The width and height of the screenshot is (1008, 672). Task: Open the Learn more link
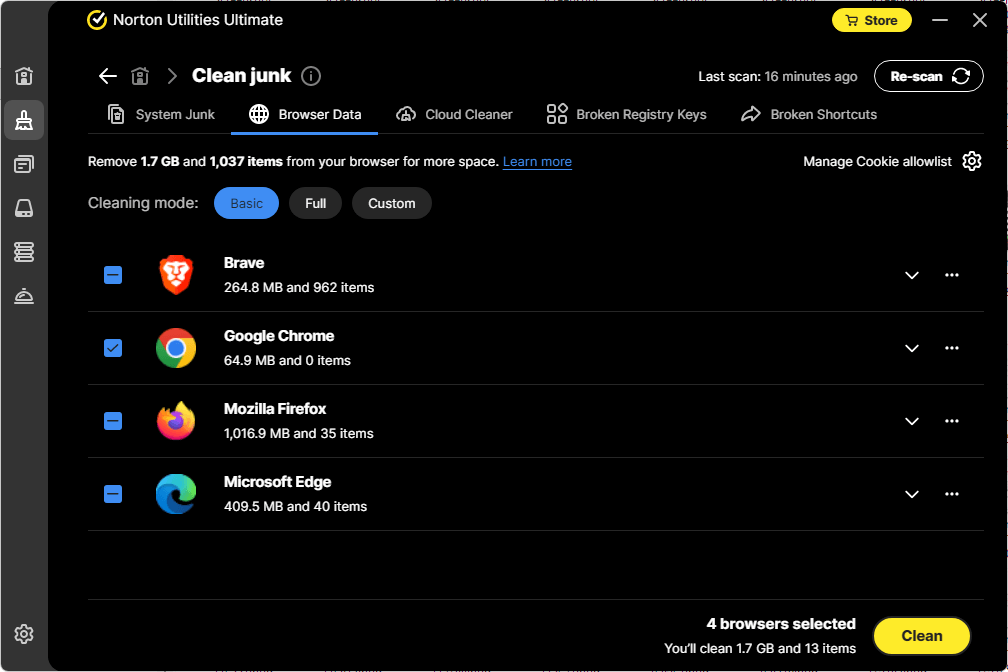(x=537, y=161)
